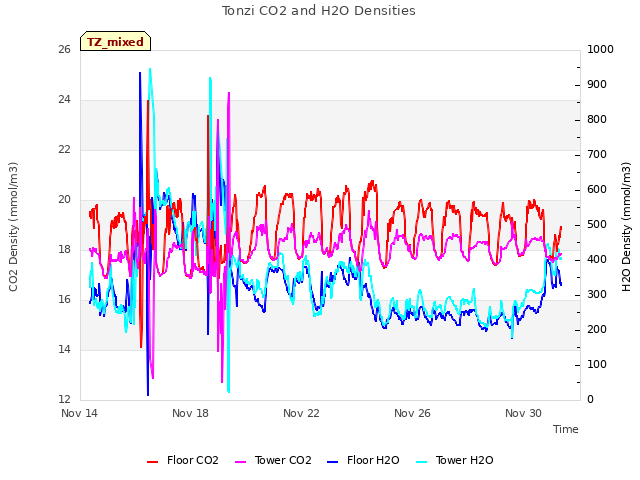The image size is (640, 480).
Task: Select the Floor CO2 legend label
Action: coord(193,460)
